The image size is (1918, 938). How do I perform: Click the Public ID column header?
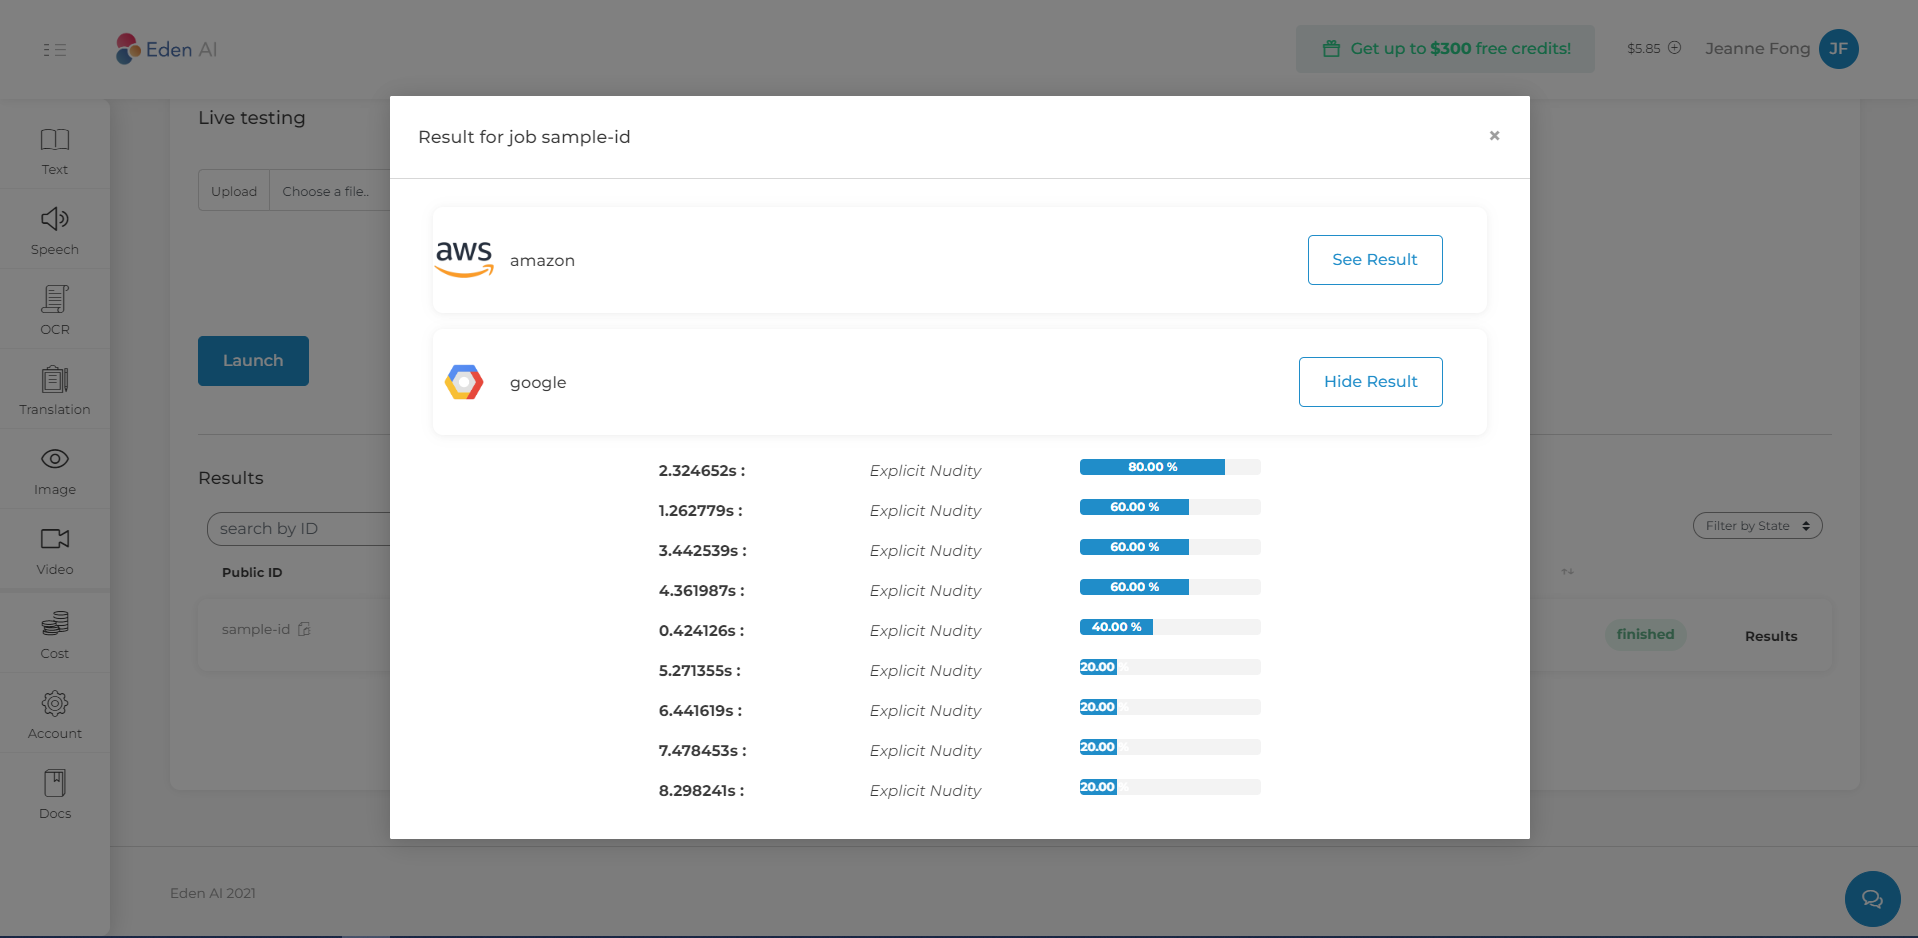pyautogui.click(x=252, y=573)
